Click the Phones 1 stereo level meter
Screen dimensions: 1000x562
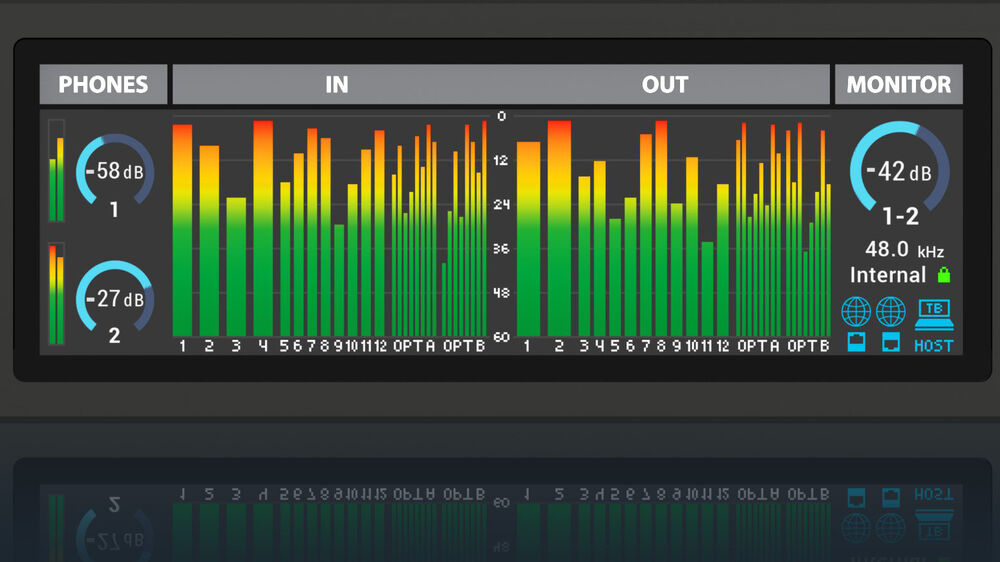pyautogui.click(x=56, y=171)
